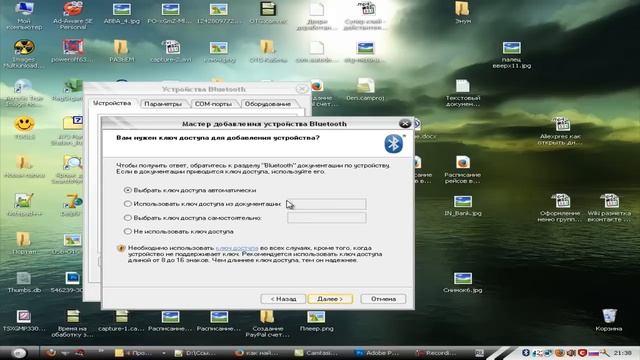This screenshot has height=360, width=640.
Task: Select Images Multiunload desktop icon
Action: [24, 54]
